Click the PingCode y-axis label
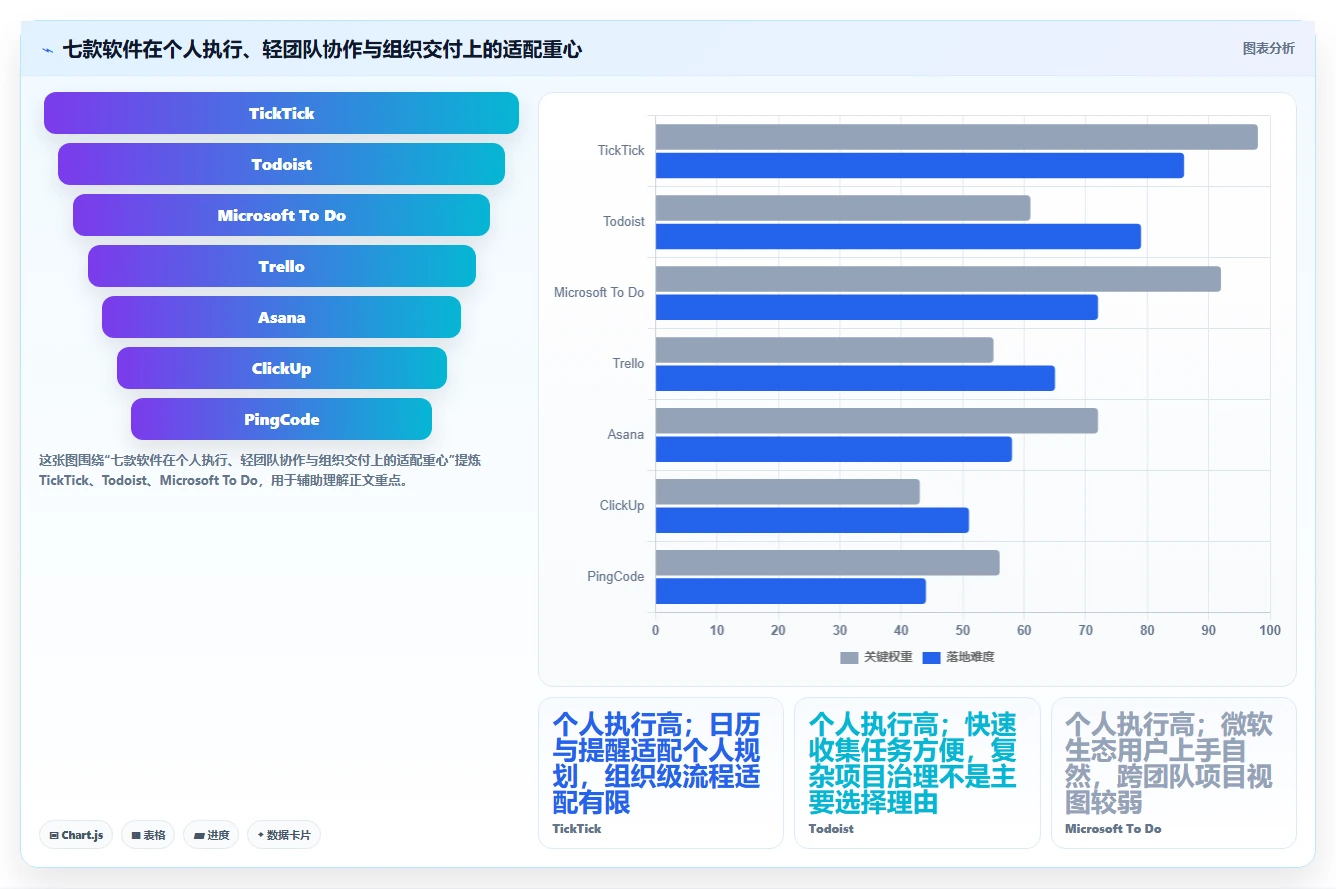Screen dimensions: 1336x889 [615, 576]
